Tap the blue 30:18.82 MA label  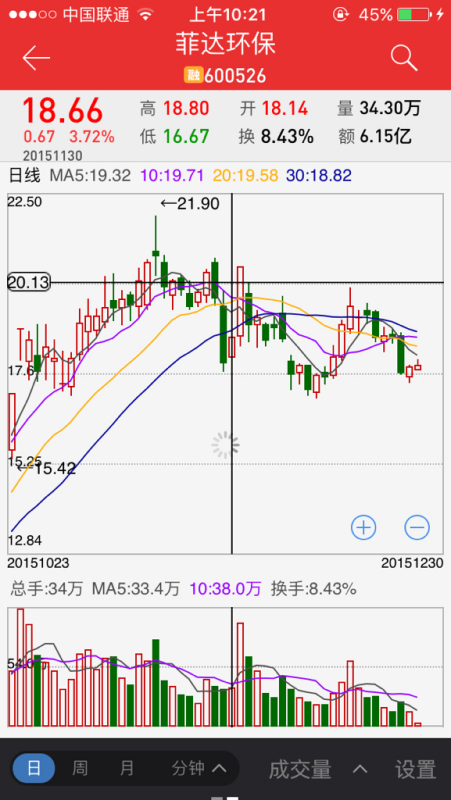[x=319, y=176]
